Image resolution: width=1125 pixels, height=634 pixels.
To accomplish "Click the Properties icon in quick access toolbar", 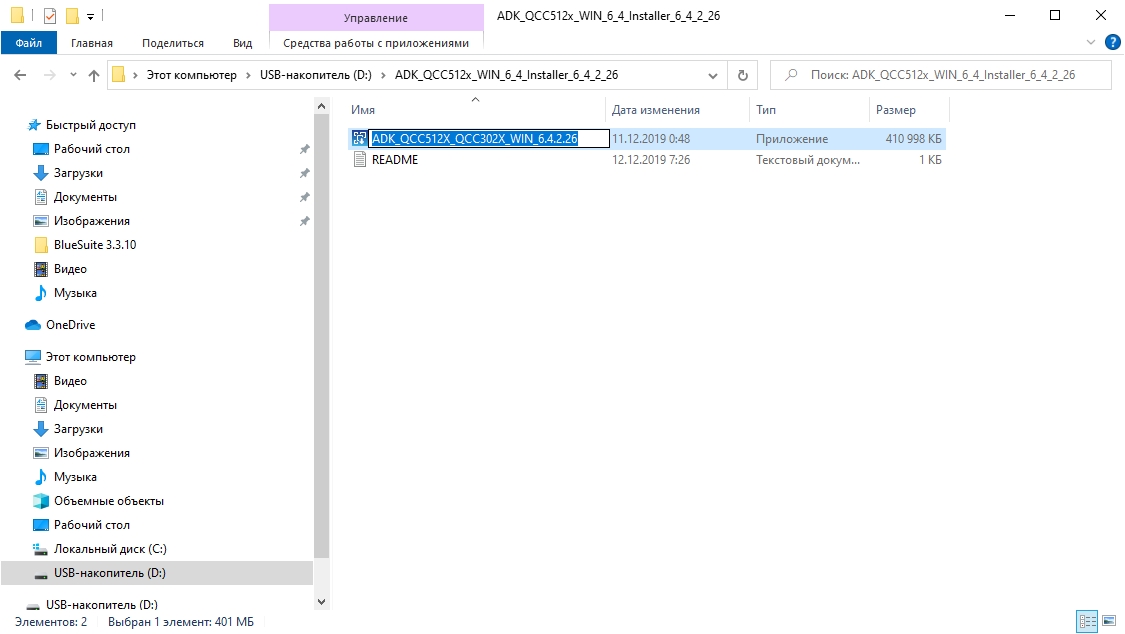I will click(x=50, y=16).
